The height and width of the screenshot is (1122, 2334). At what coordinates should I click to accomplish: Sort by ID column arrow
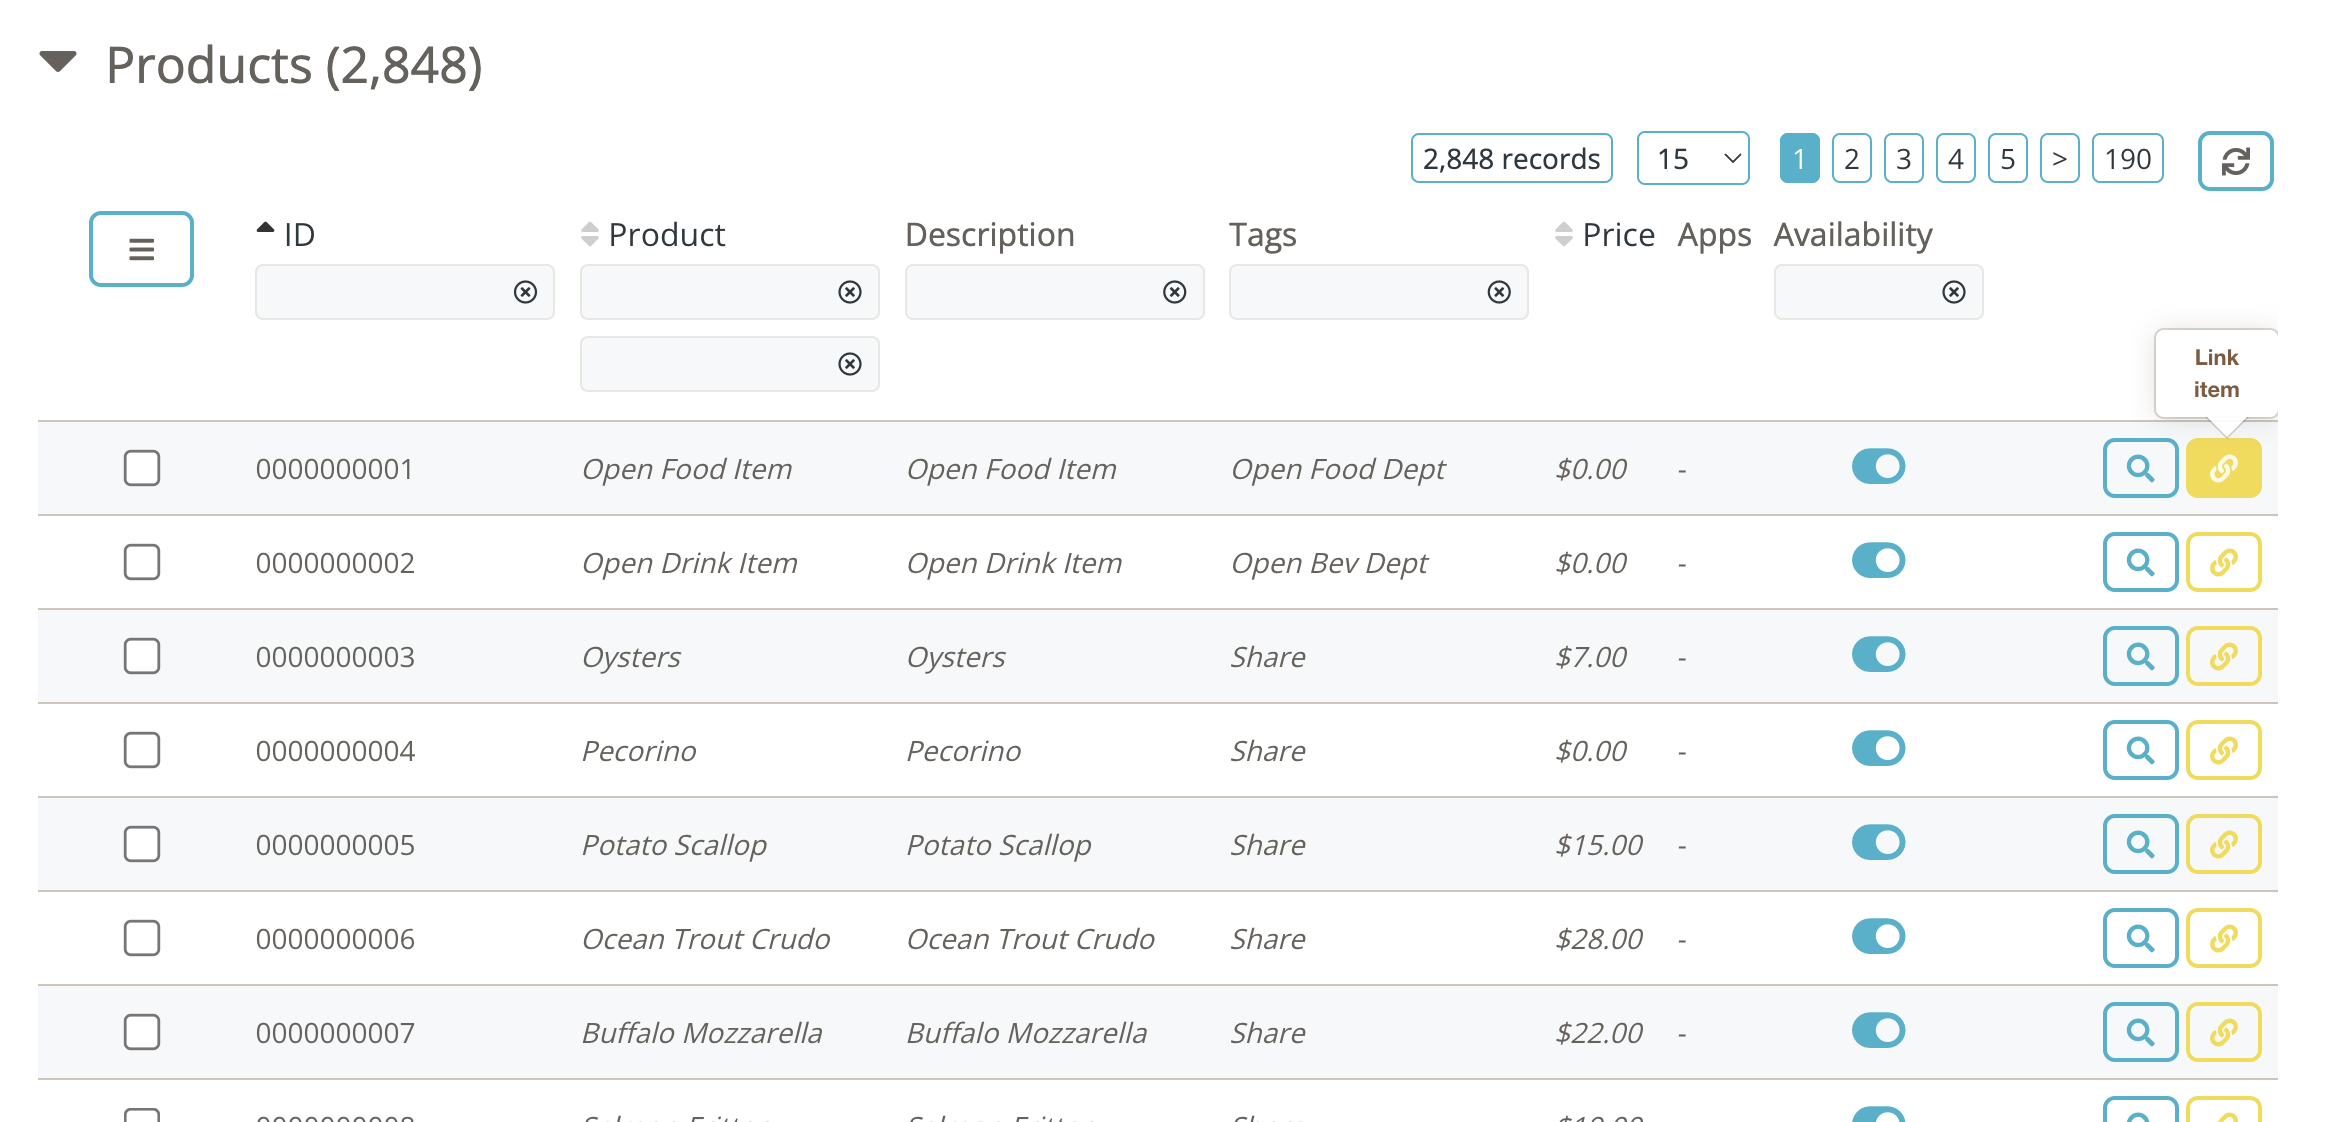tap(265, 228)
